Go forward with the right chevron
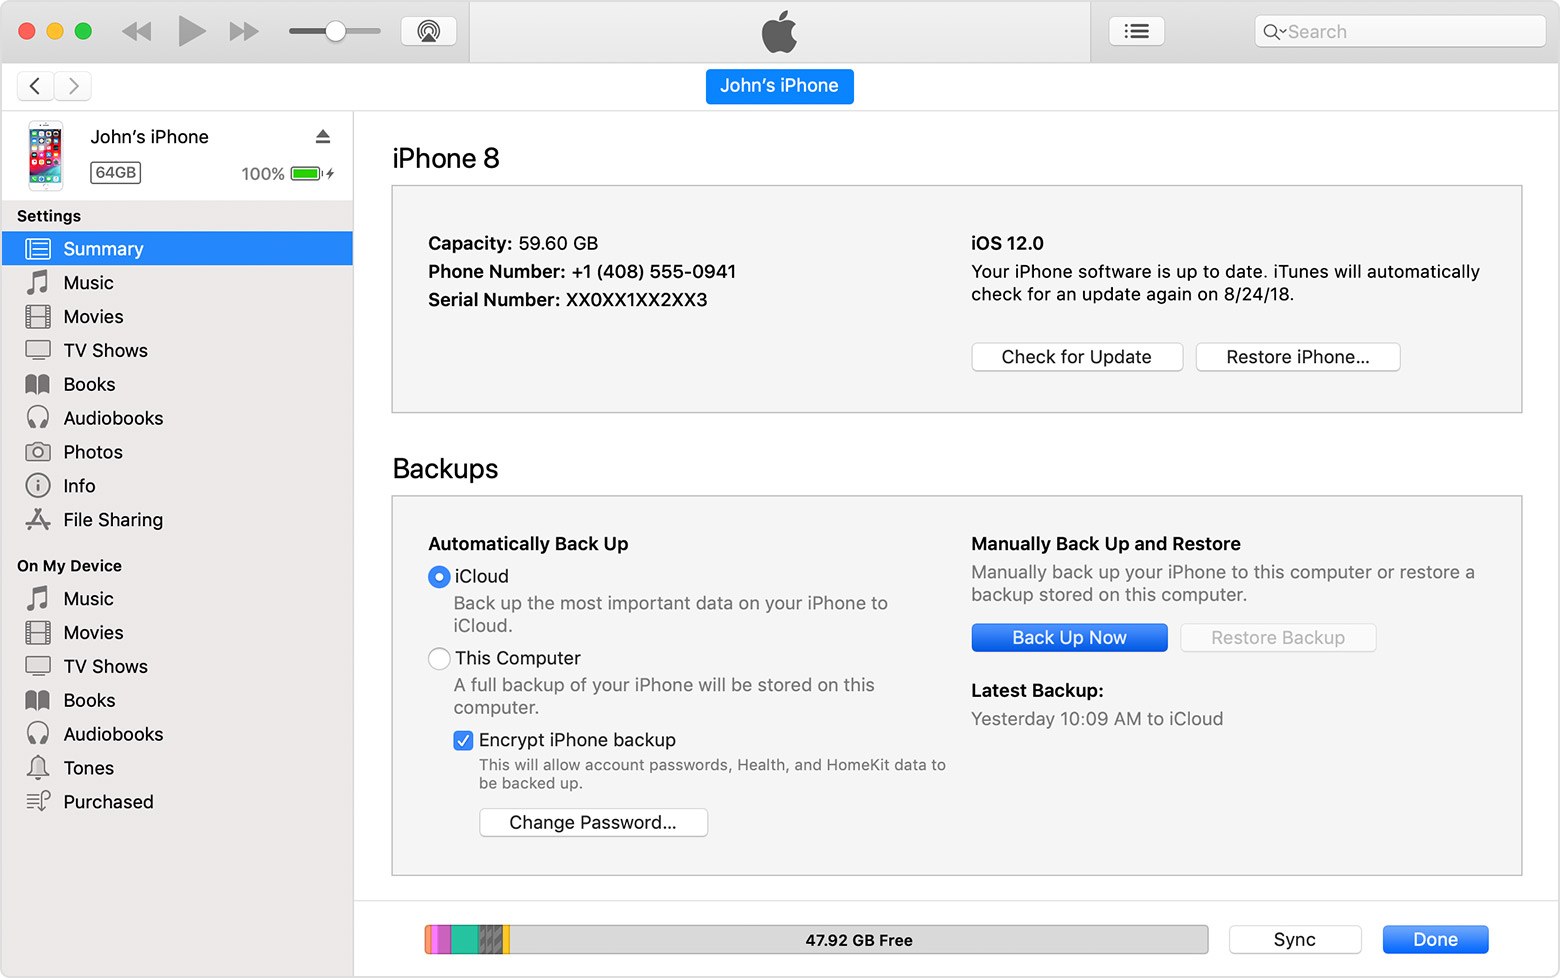 (x=73, y=86)
